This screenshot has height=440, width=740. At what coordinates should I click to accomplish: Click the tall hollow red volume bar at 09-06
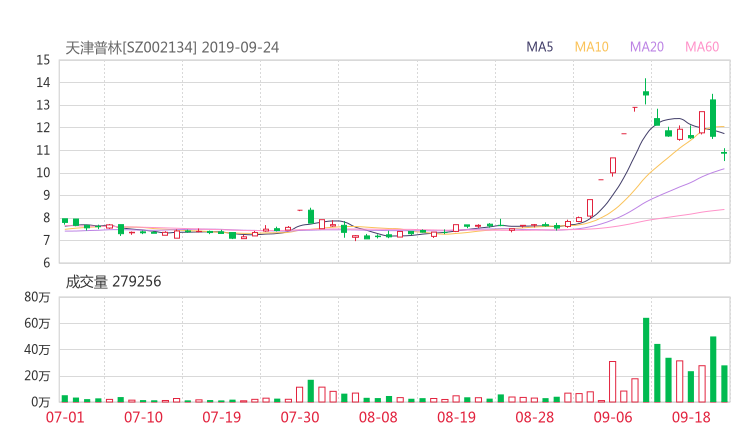pyautogui.click(x=613, y=382)
